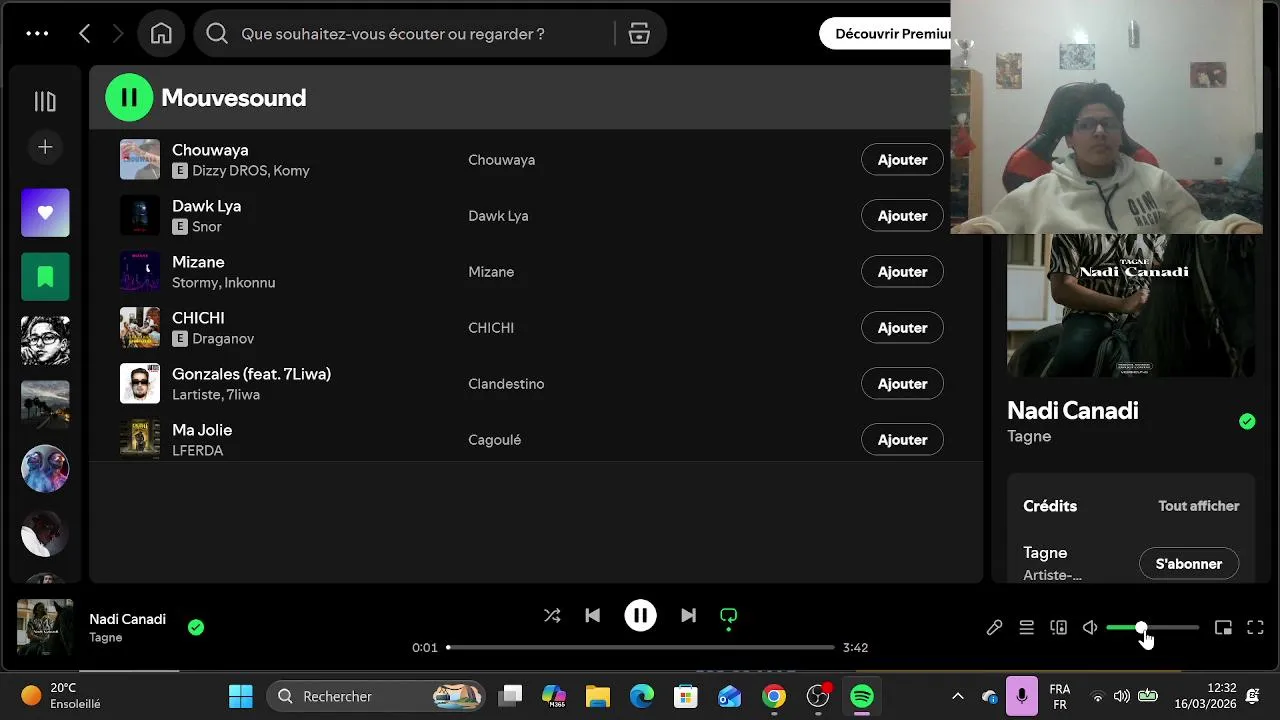1280x720 pixels.
Task: Open Liked Songs heart tile
Action: (x=45, y=213)
